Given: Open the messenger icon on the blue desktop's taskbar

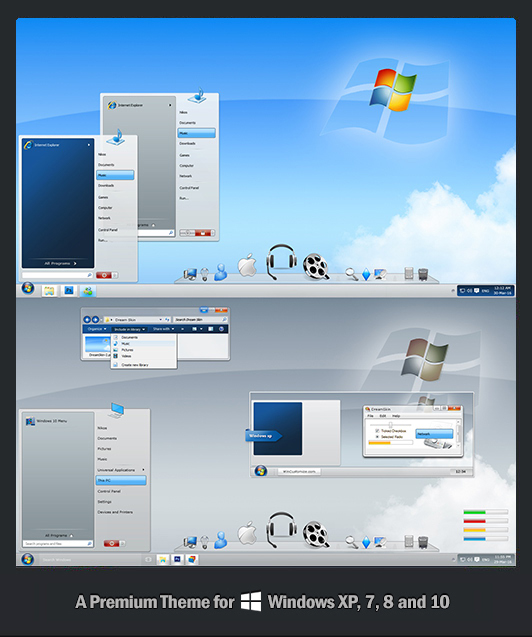Looking at the screenshot, I should [x=88, y=291].
